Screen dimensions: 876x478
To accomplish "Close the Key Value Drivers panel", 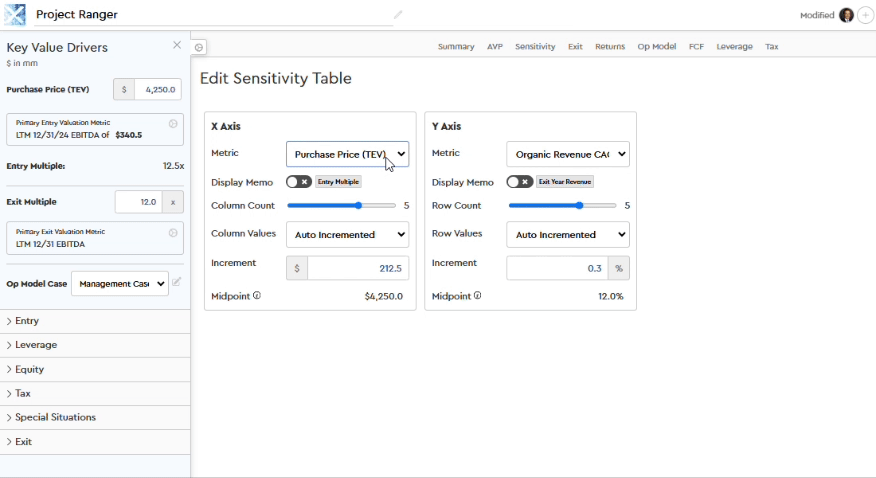I will [177, 45].
